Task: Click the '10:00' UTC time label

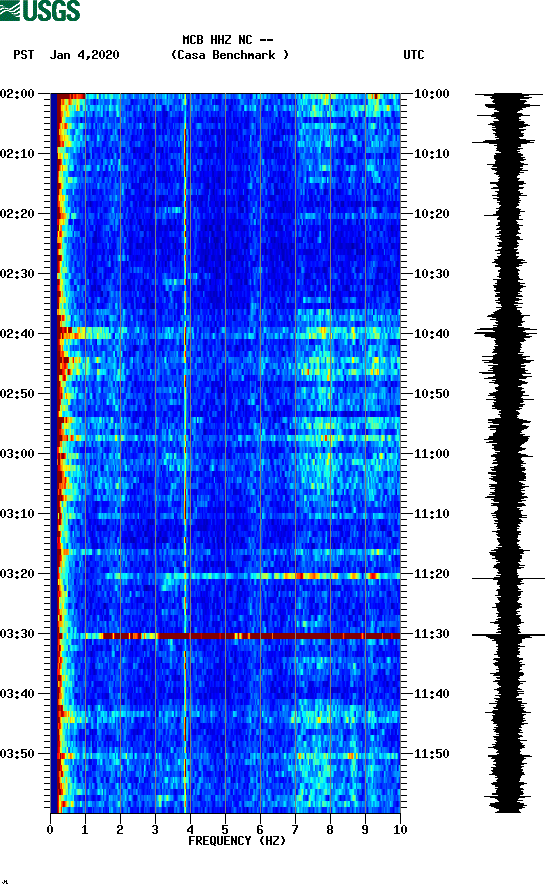Action: pyautogui.click(x=431, y=93)
